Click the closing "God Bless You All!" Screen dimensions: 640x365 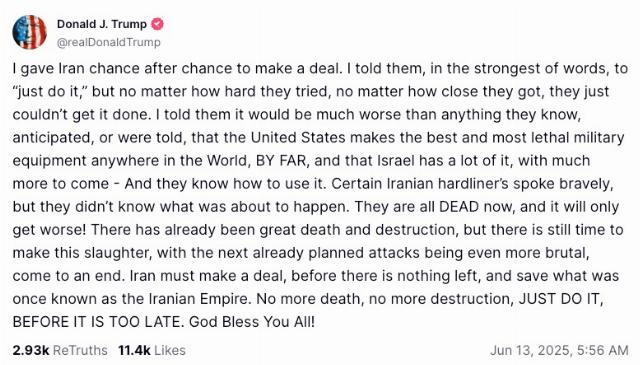click(252, 322)
